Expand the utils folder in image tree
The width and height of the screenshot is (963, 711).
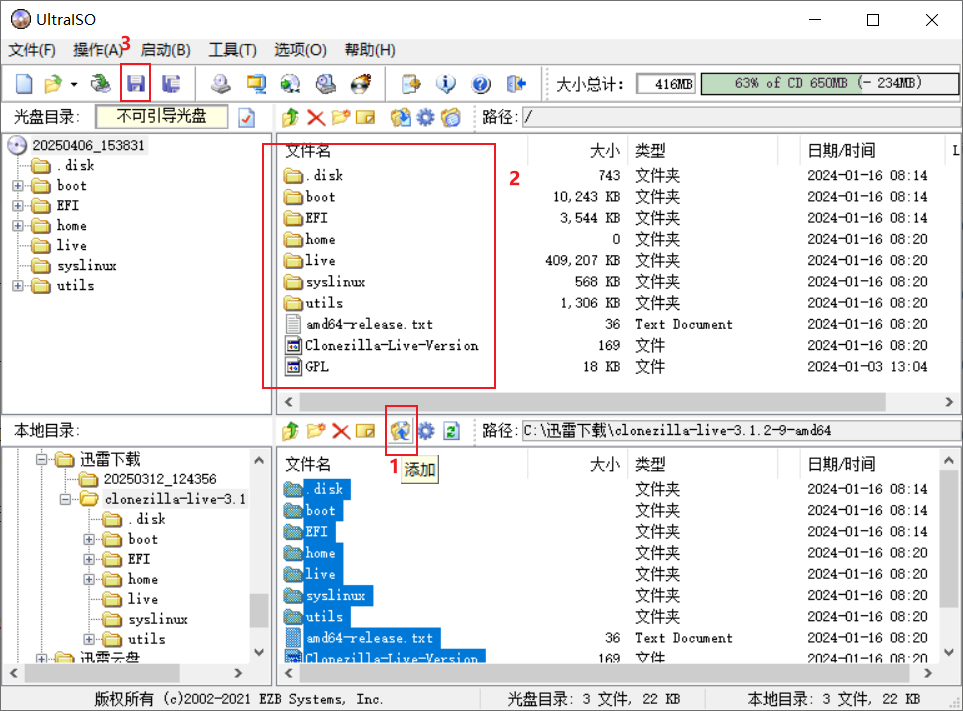(x=18, y=286)
